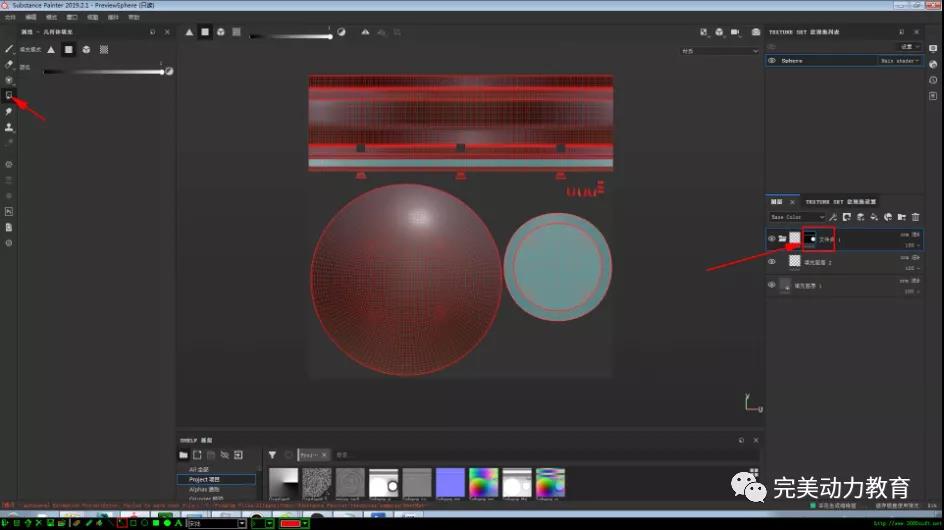
Task: Toggle visibility of fill layer 2
Action: click(771, 261)
